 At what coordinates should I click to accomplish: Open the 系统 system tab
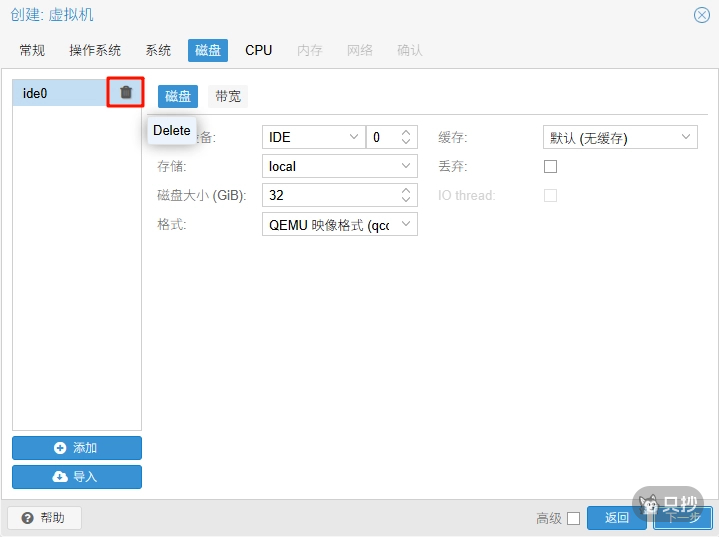pyautogui.click(x=158, y=50)
